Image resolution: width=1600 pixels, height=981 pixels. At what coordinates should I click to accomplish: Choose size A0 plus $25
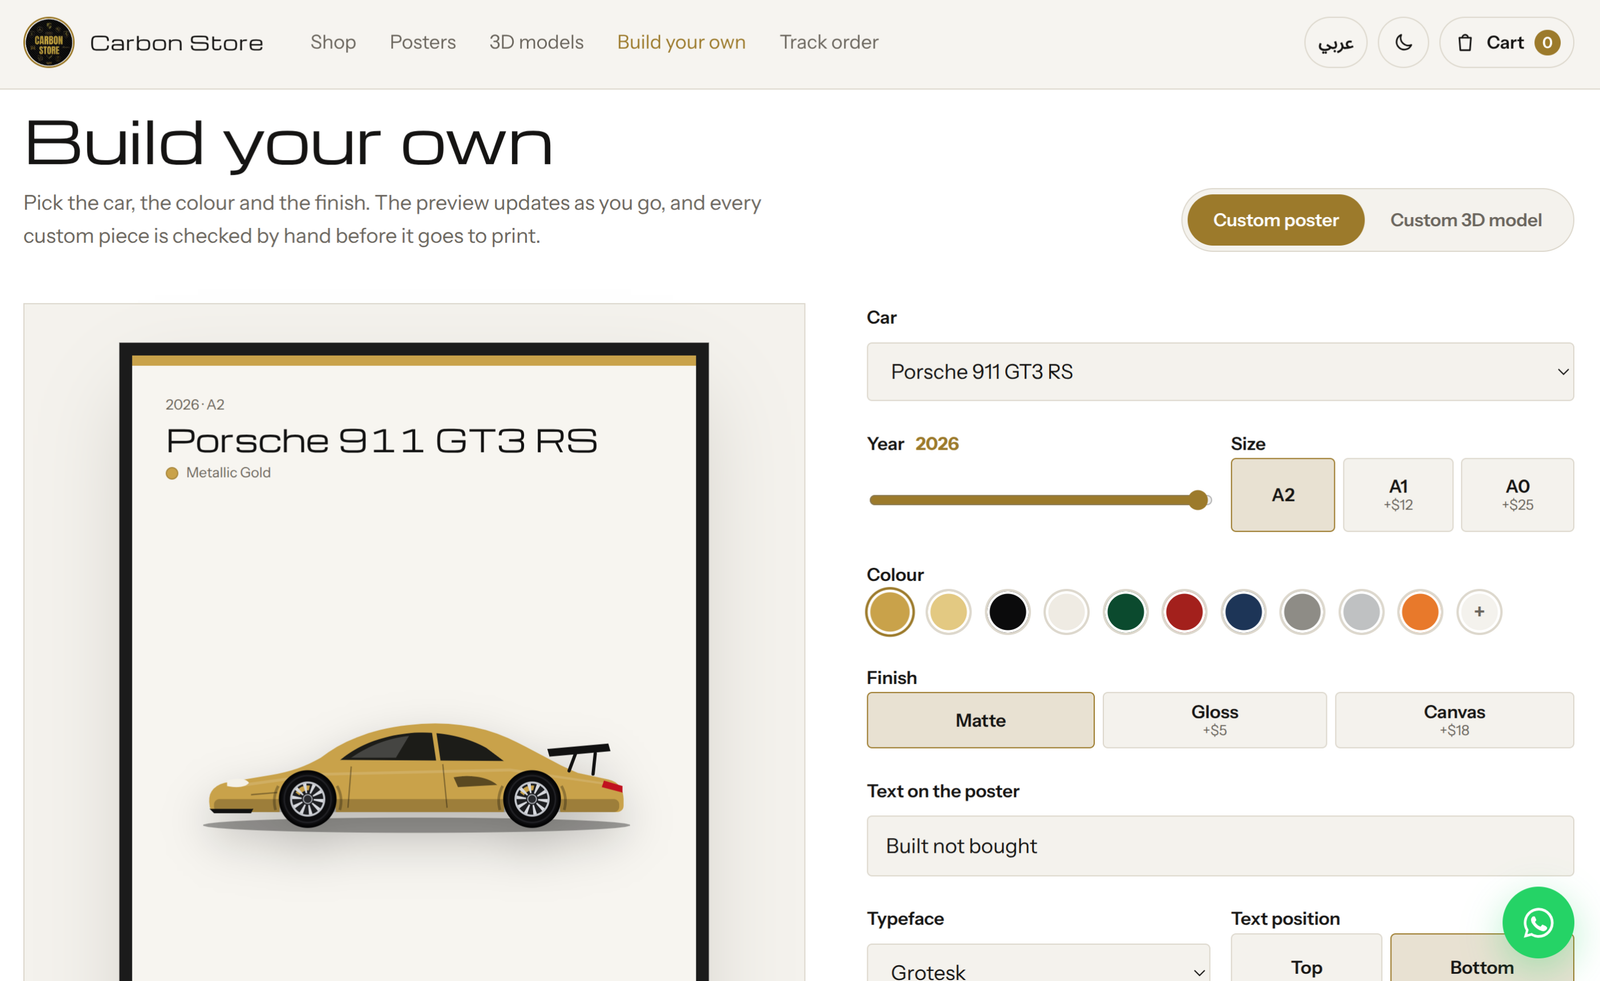(x=1517, y=495)
